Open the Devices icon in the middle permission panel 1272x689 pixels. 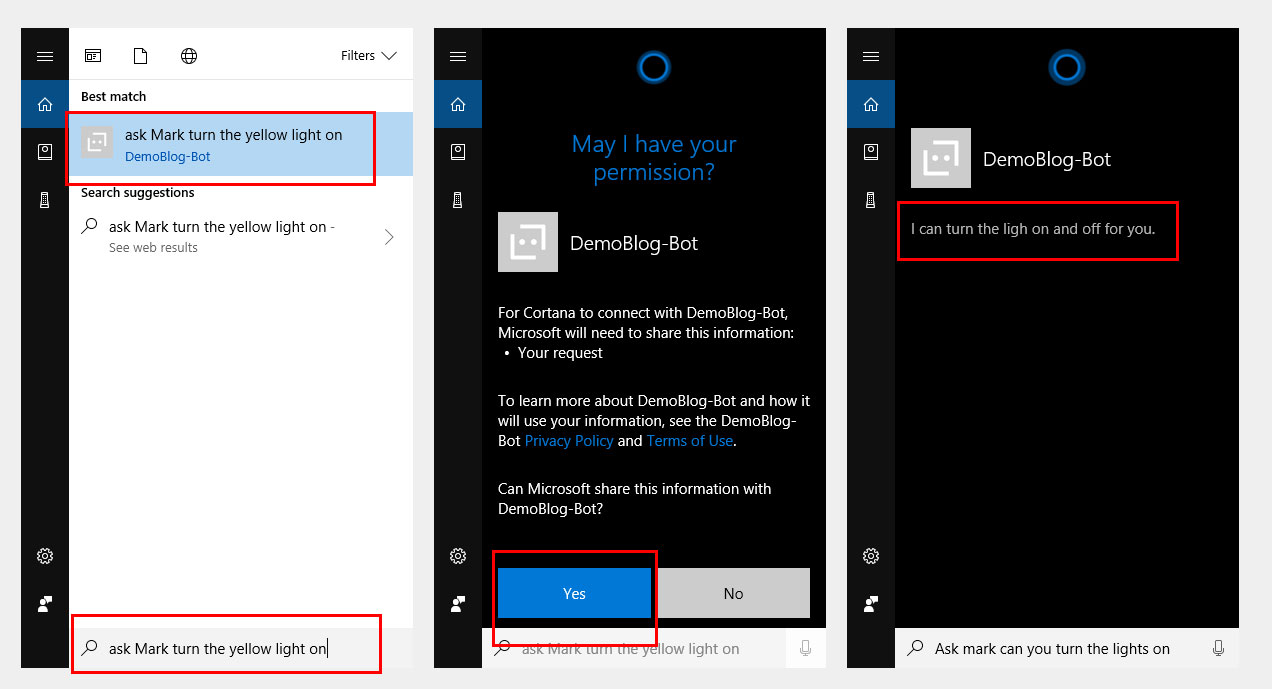pyautogui.click(x=458, y=200)
